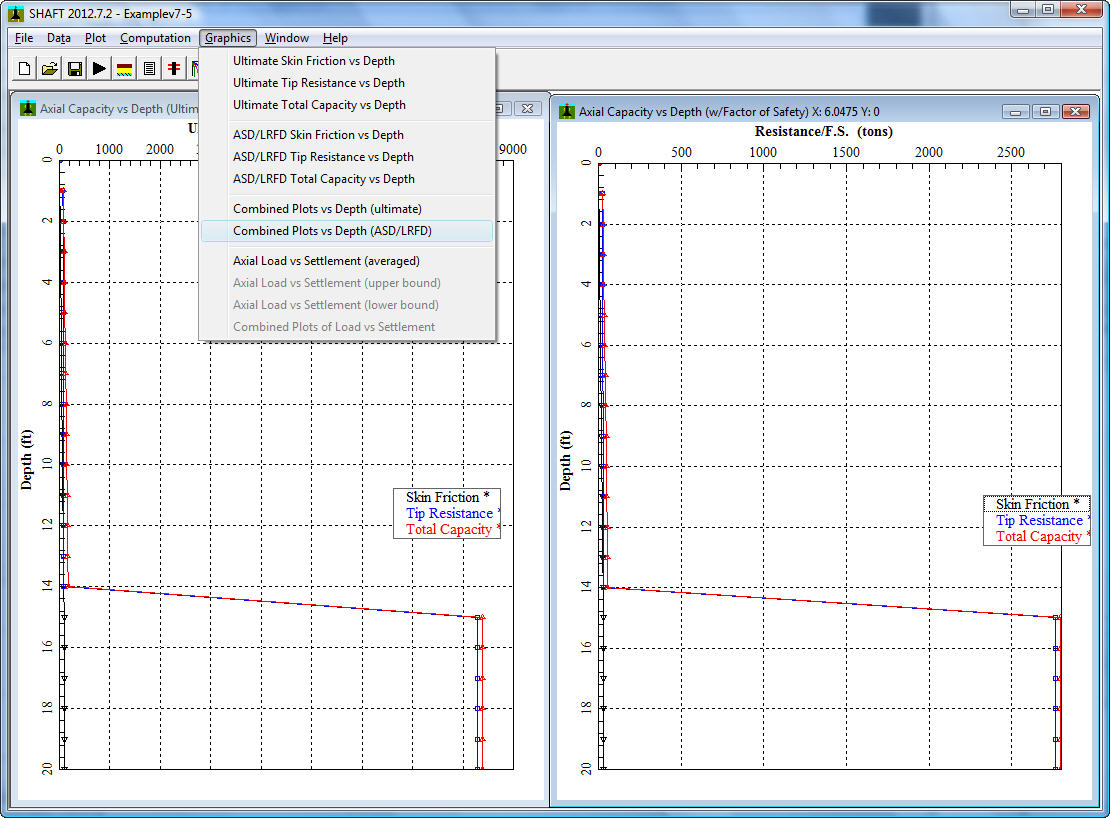Select Combined Plots vs Depth (ultimate)

pyautogui.click(x=327, y=208)
